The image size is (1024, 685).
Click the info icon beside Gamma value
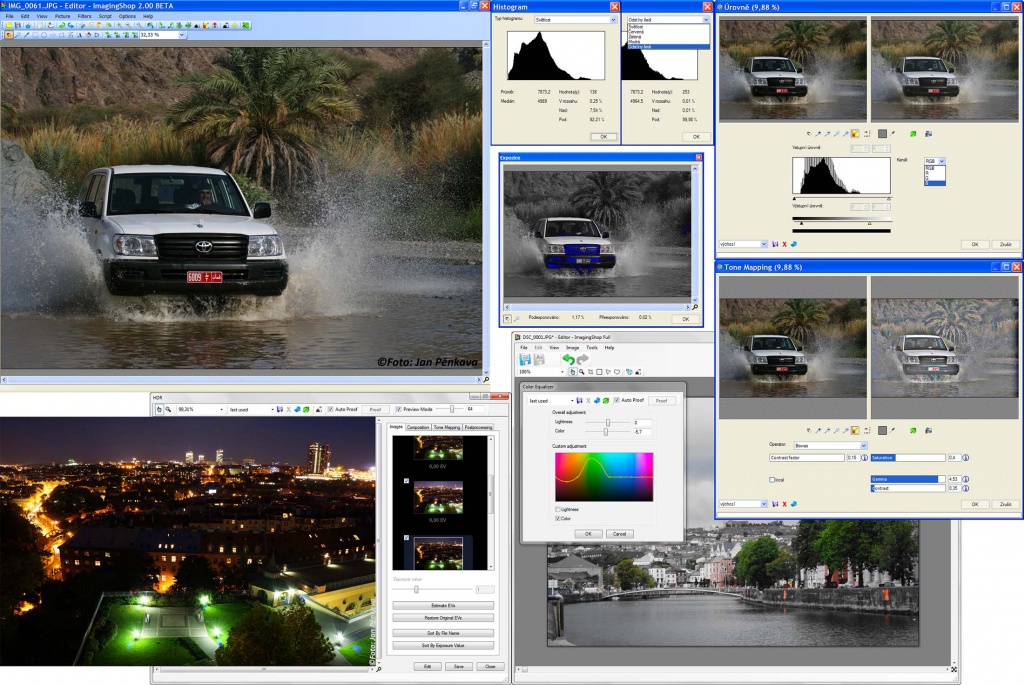click(x=965, y=479)
